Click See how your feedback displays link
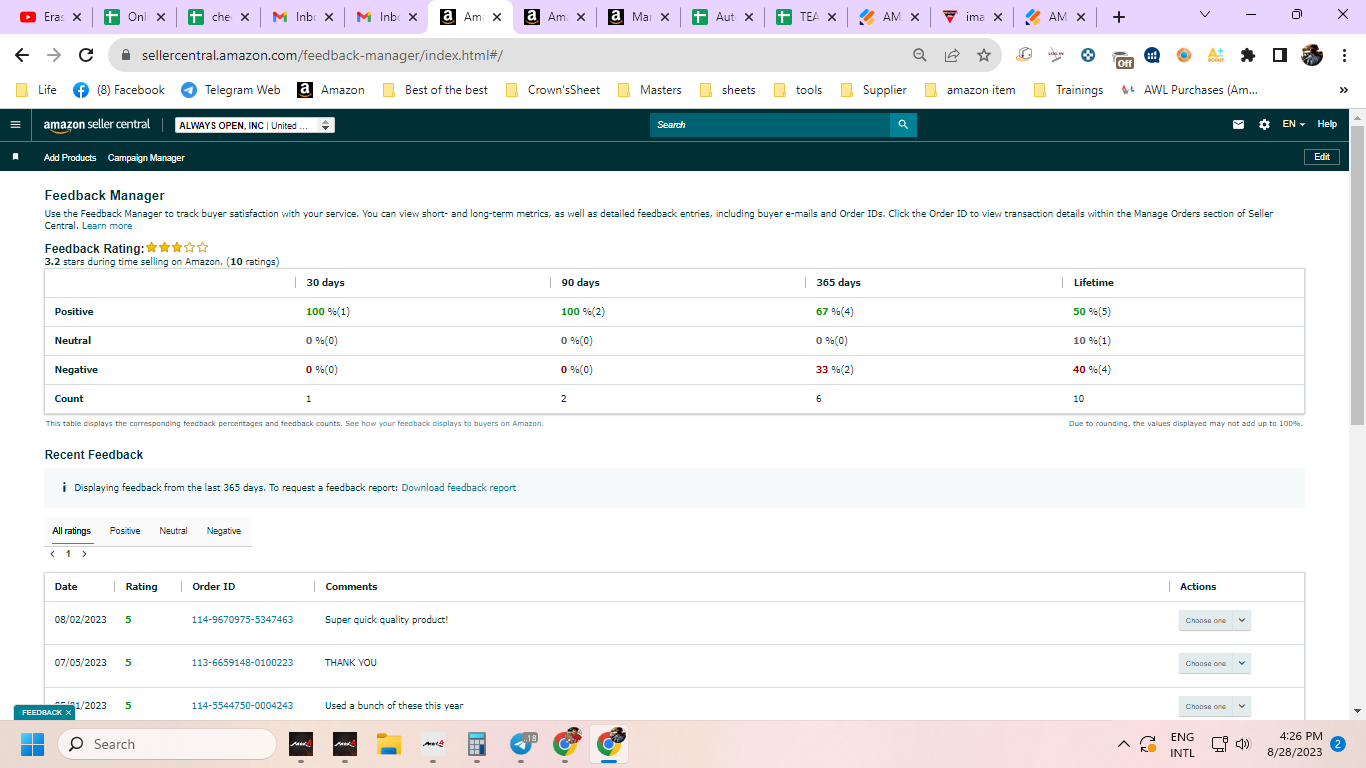 444,424
